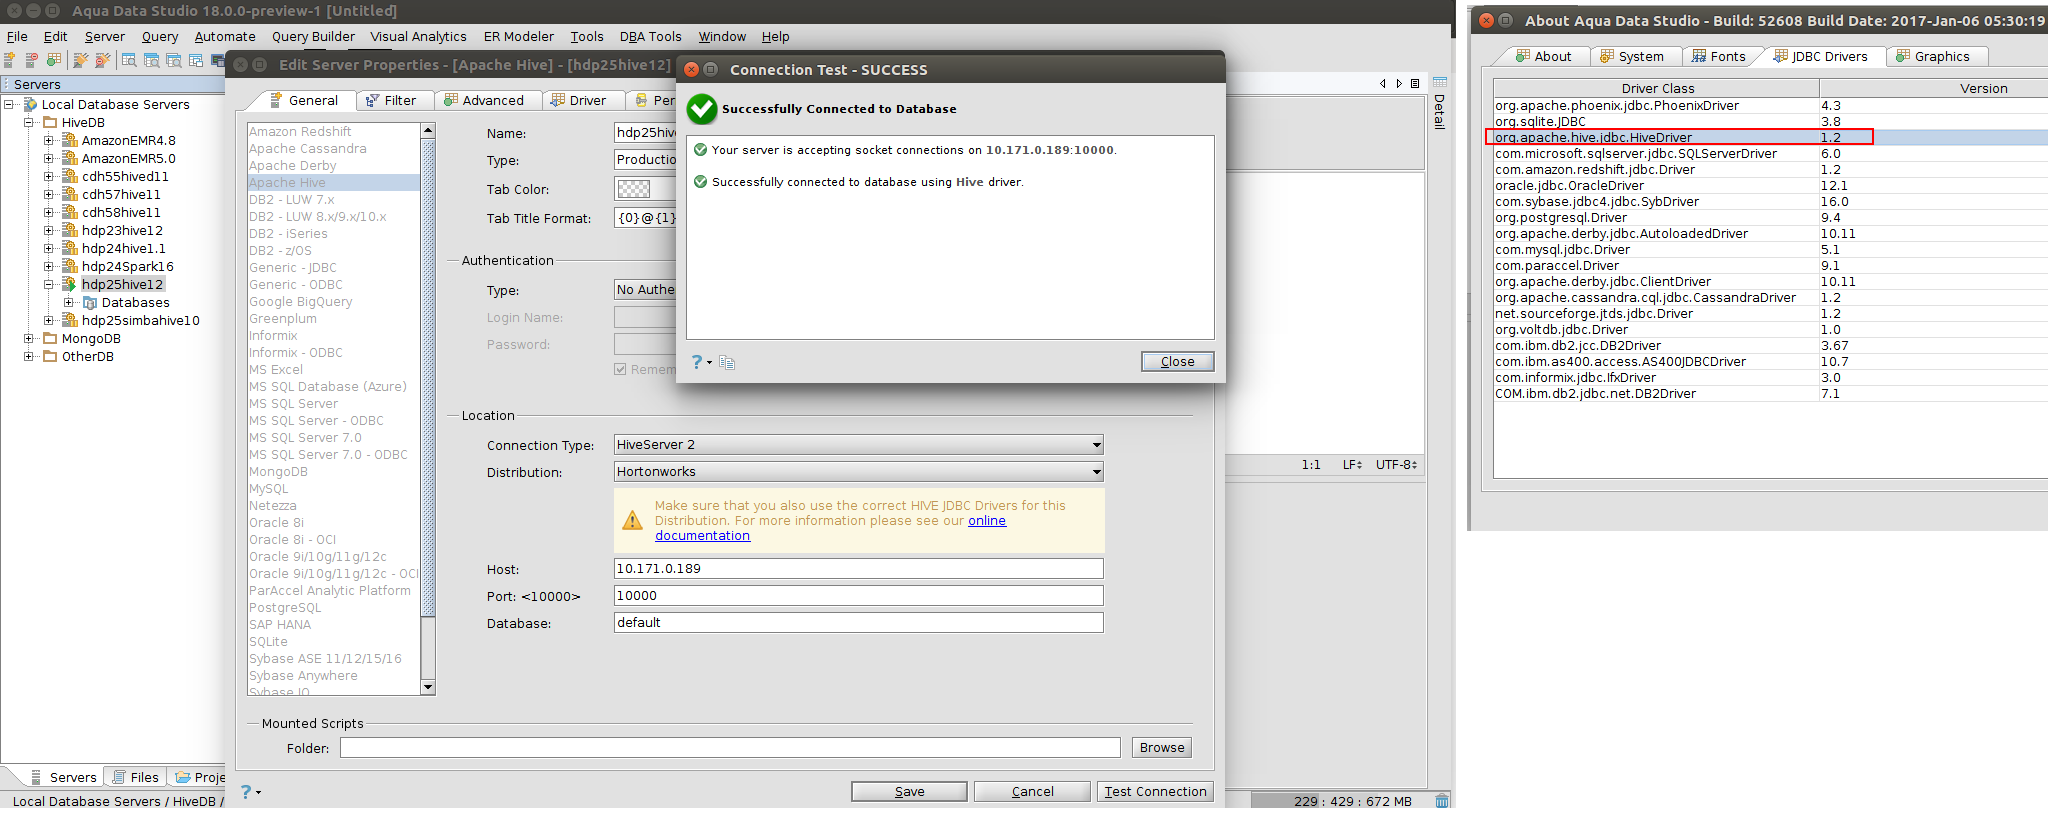This screenshot has width=2048, height=826.
Task: Select hdp24Spark16 in the server tree
Action: point(128,266)
